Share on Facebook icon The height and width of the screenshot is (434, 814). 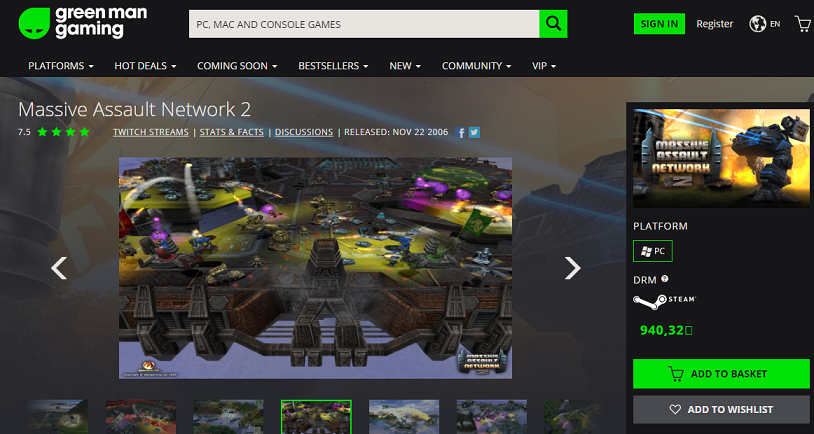click(x=460, y=132)
